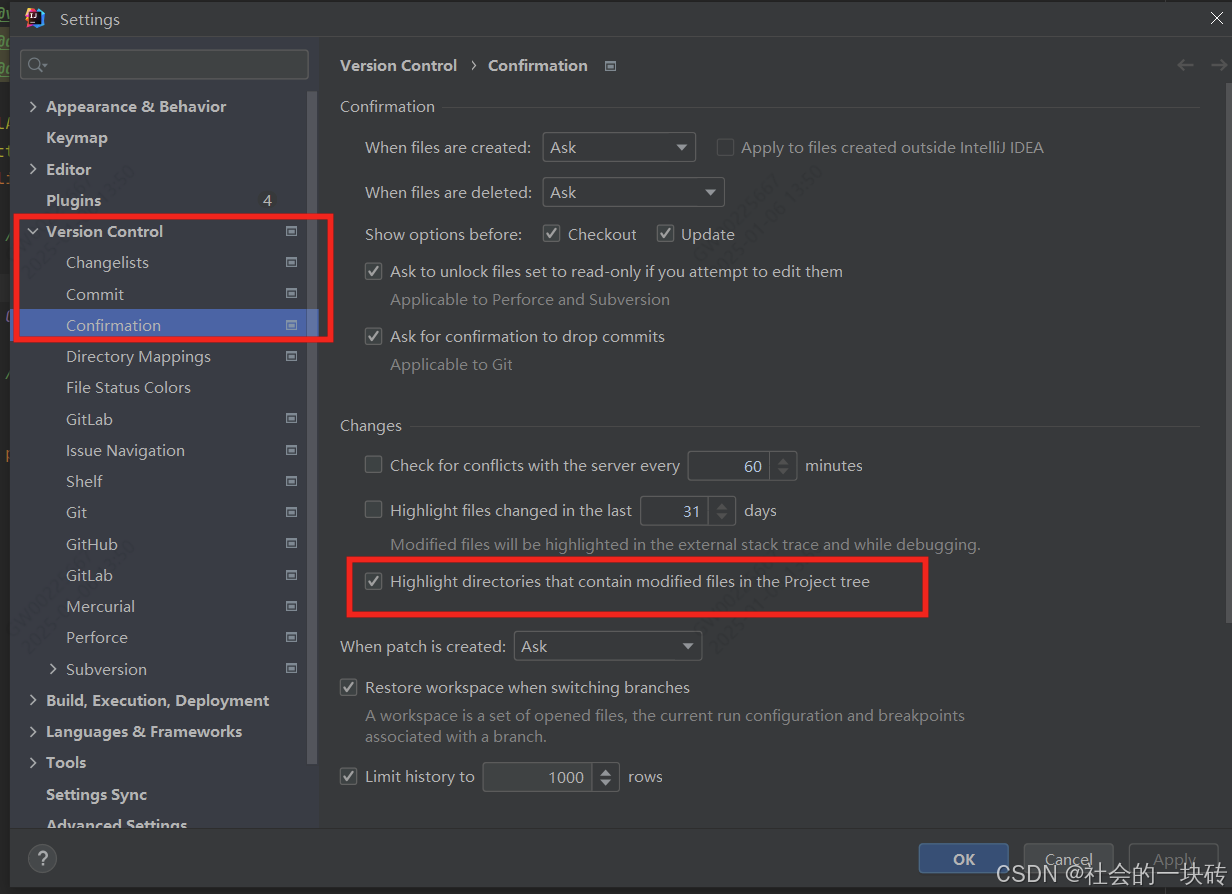Click the icon next to Confirmation breadcrumb header
Viewport: 1232px width, 894px height.
(x=610, y=66)
